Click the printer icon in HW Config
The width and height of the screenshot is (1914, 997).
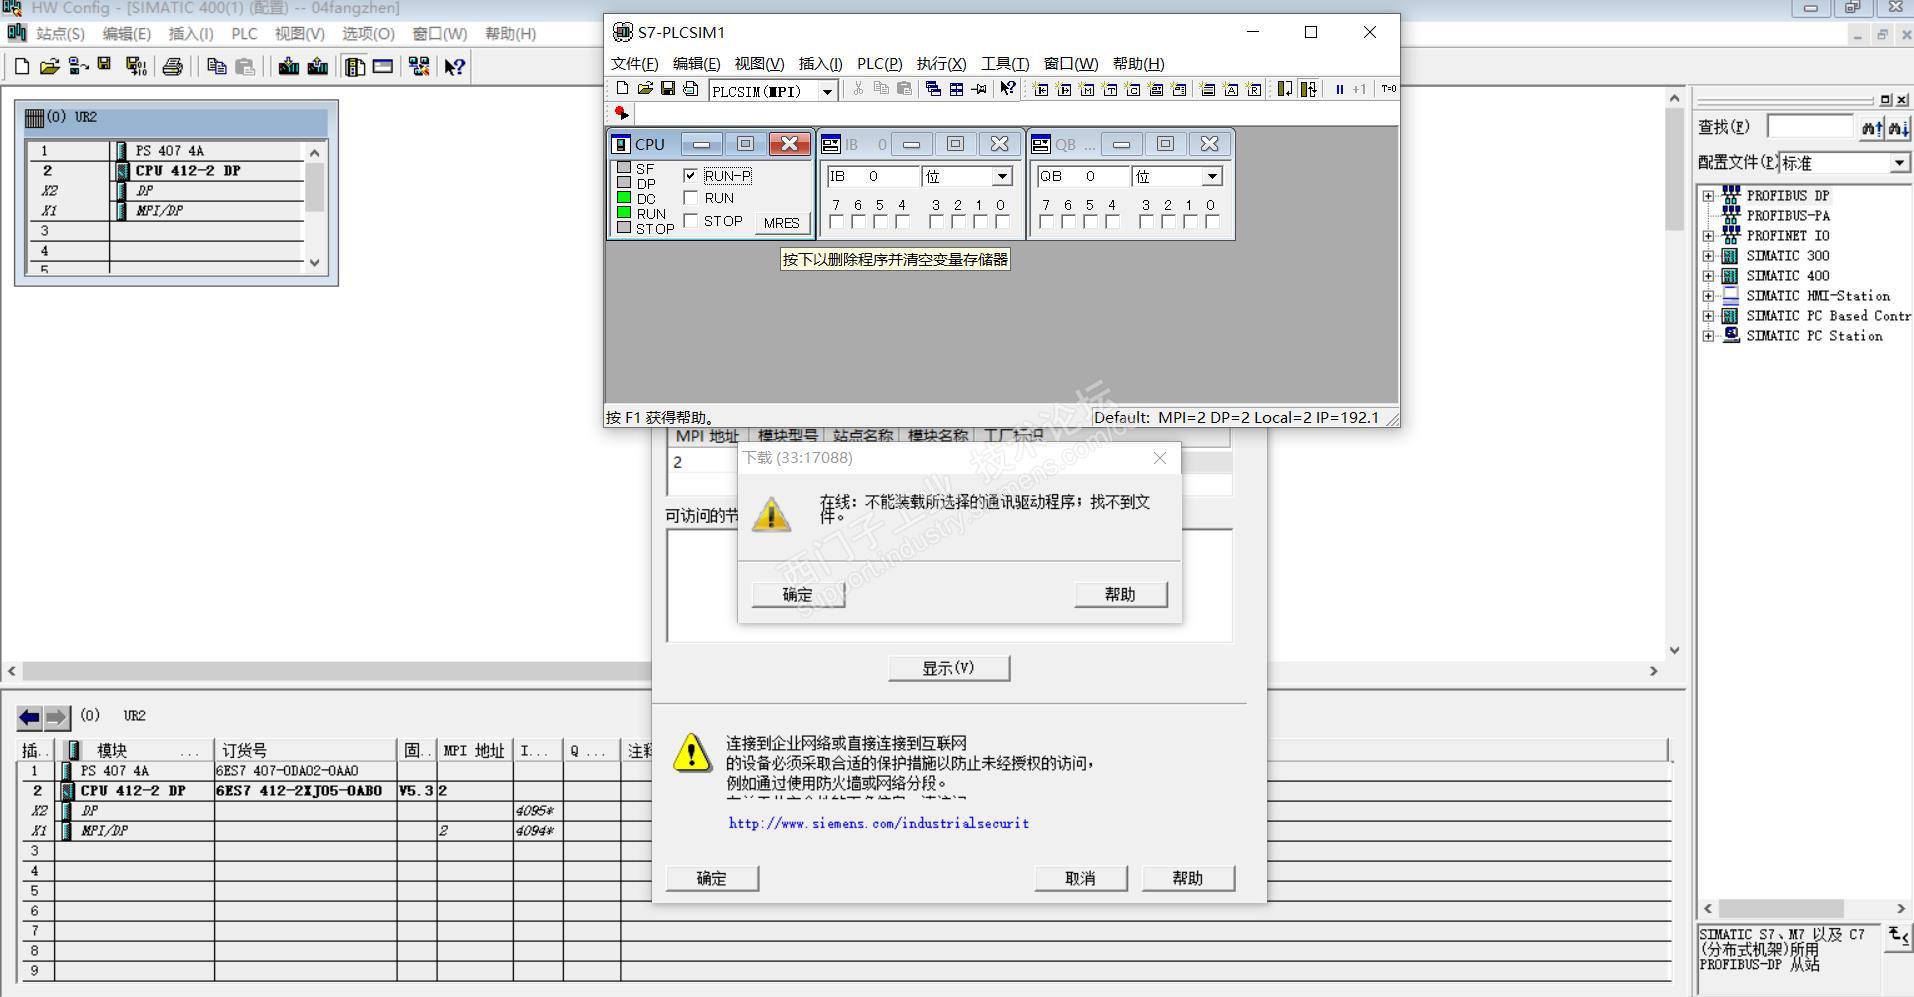(173, 67)
